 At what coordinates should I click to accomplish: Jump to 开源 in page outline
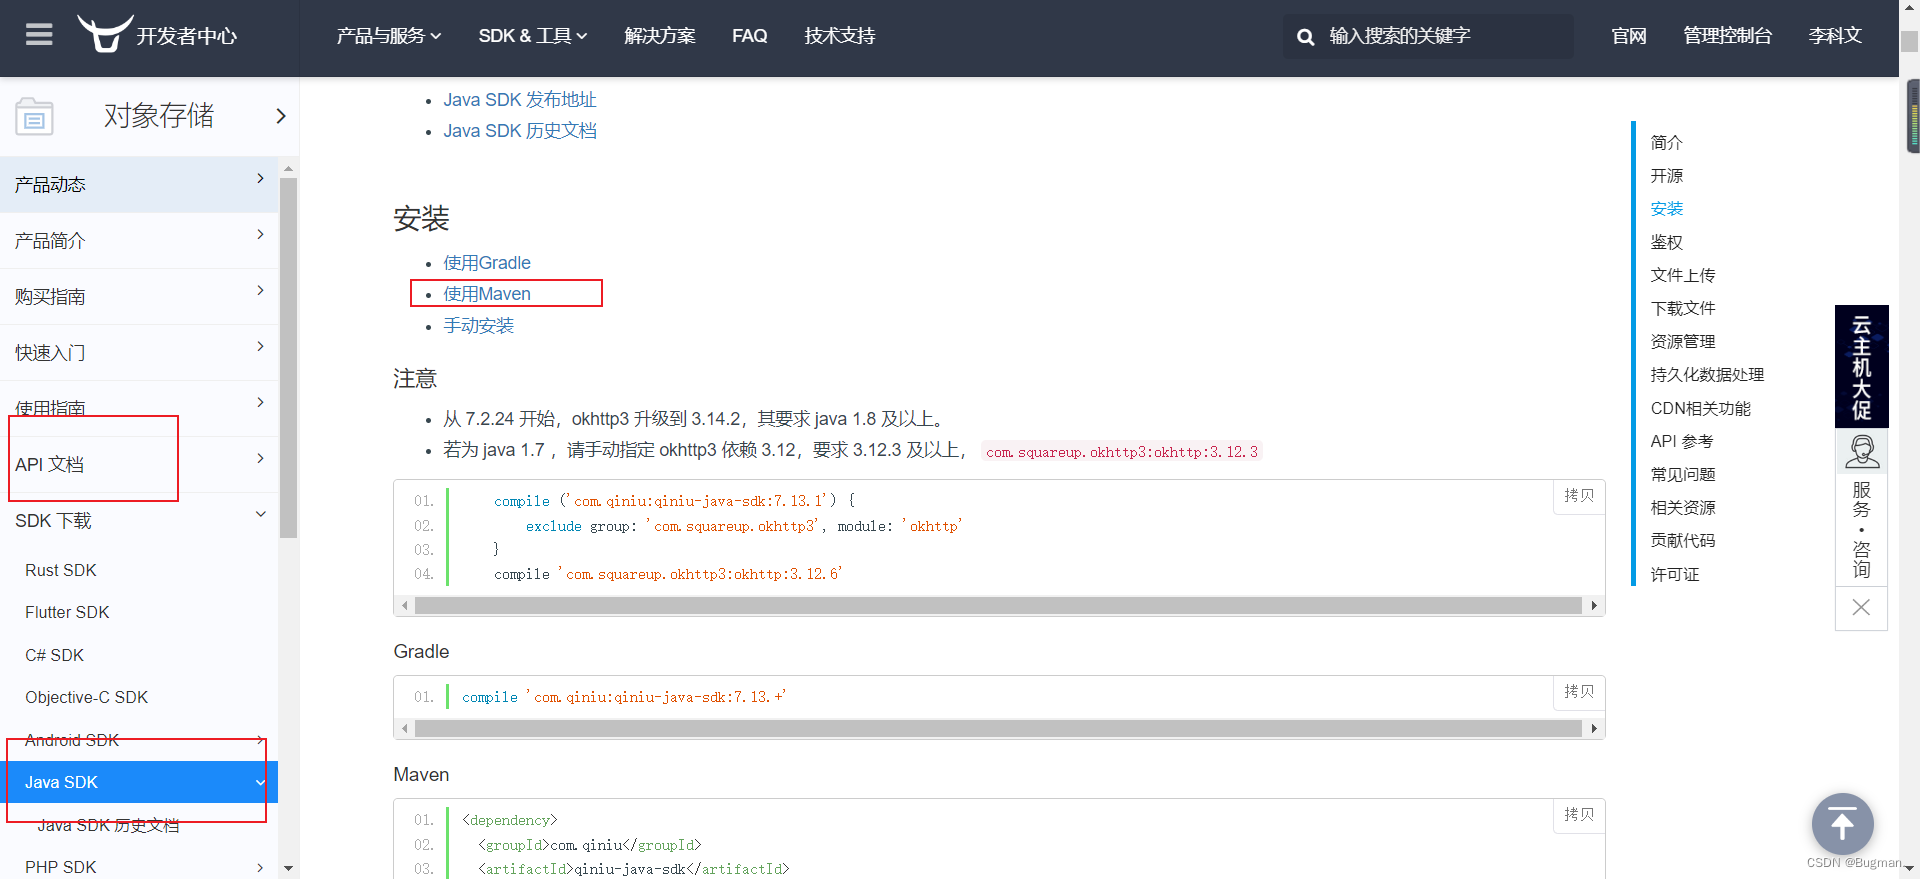click(1666, 176)
